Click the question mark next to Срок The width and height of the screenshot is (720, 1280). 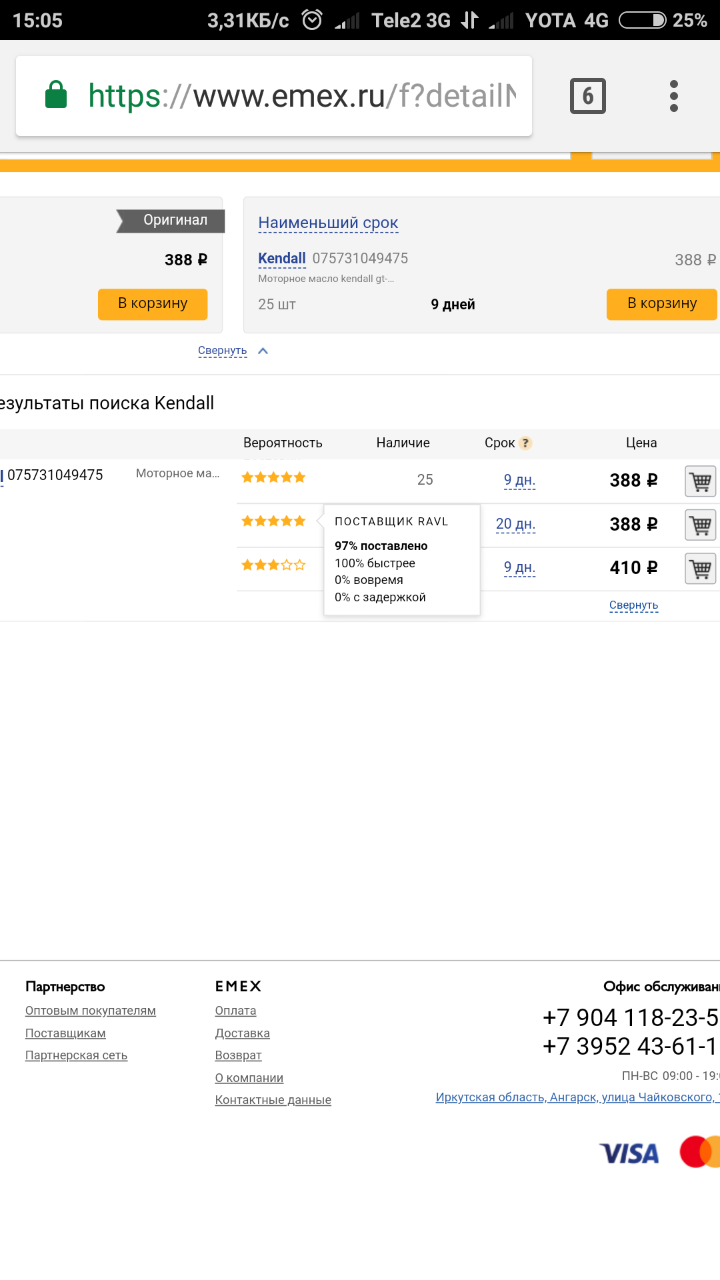click(525, 443)
